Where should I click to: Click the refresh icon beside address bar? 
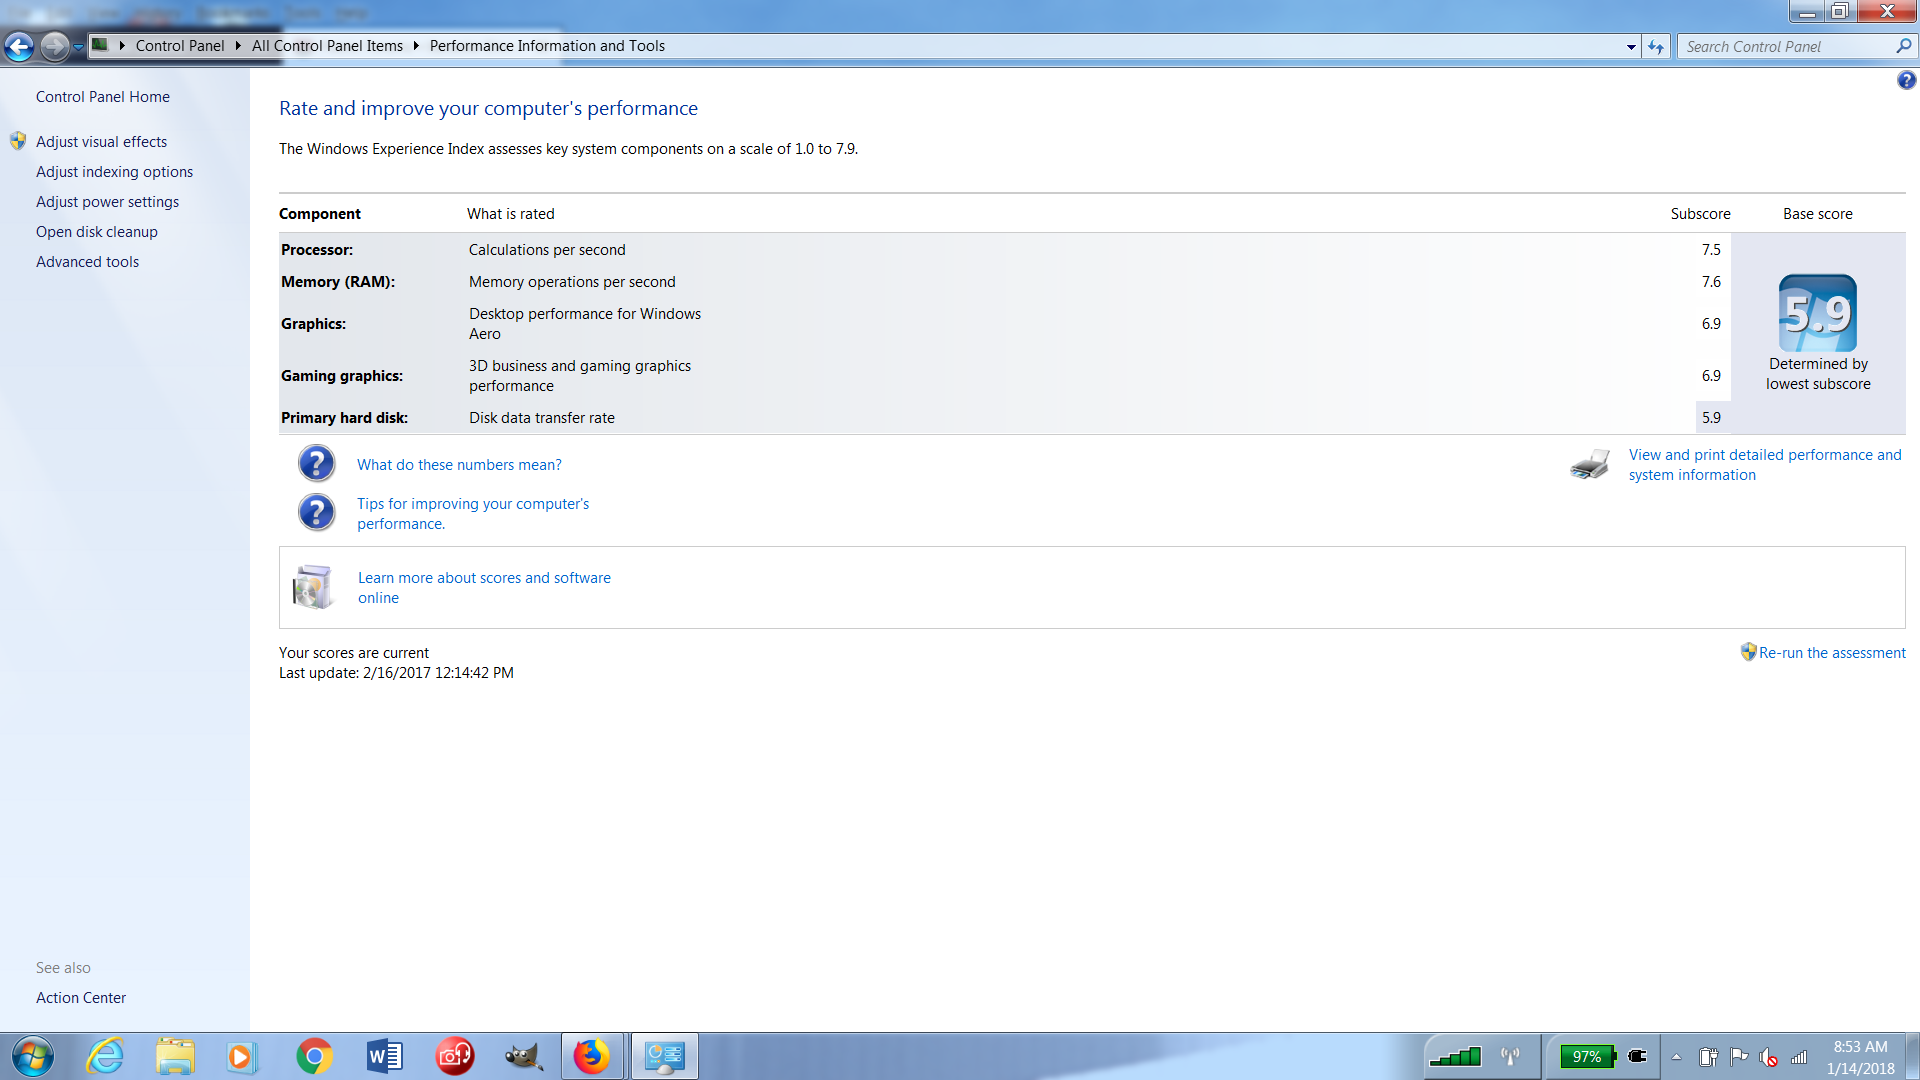(1656, 46)
